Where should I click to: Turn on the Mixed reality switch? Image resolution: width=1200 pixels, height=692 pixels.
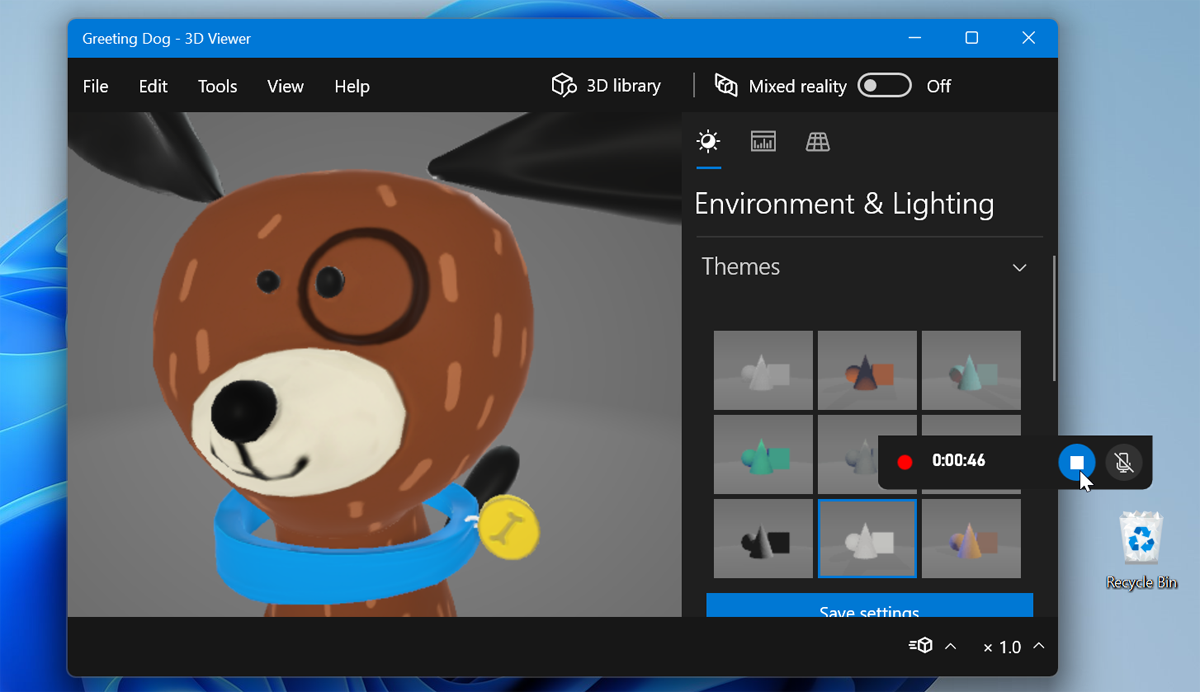pyautogui.click(x=885, y=86)
